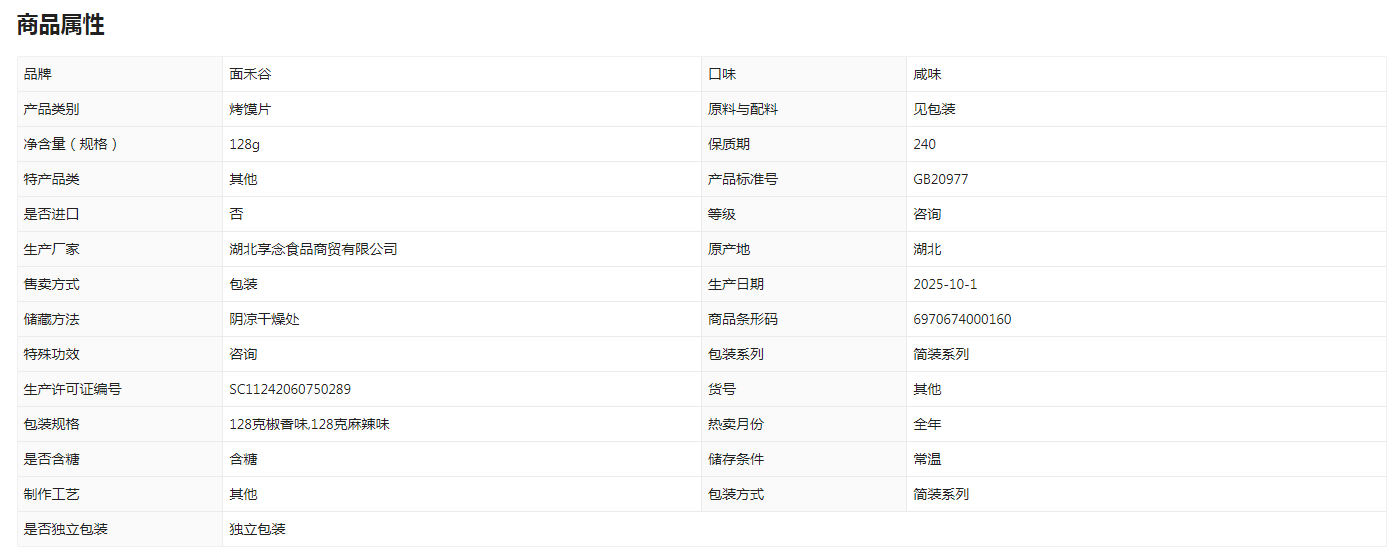Click the 储藏方法 value 阴凉干燥处
Screen dimensions: 1390x549
click(x=264, y=319)
